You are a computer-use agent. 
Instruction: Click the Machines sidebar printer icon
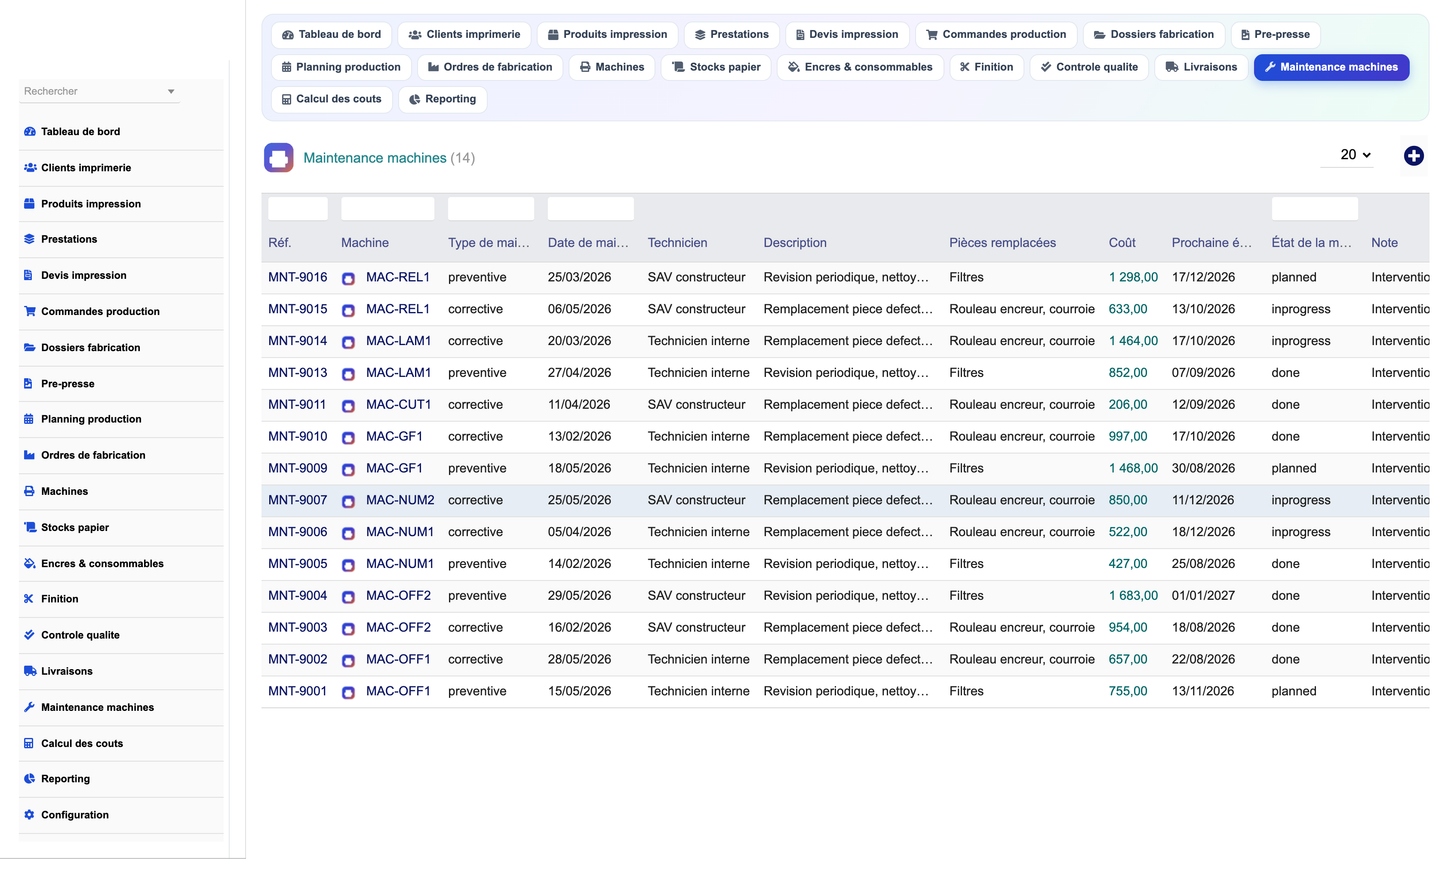tap(30, 491)
